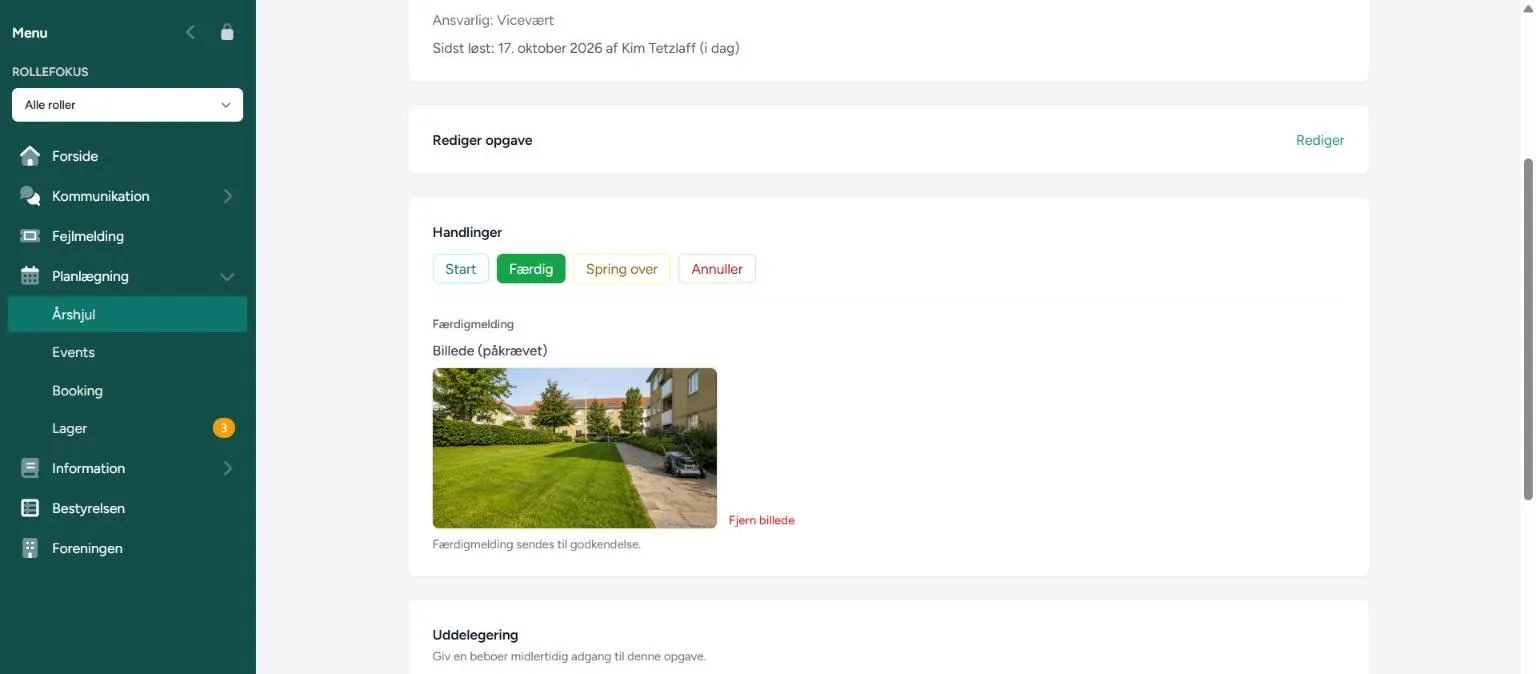Viewport: 1536px width, 674px height.
Task: Collapse the menu with the back chevron
Action: (x=190, y=32)
